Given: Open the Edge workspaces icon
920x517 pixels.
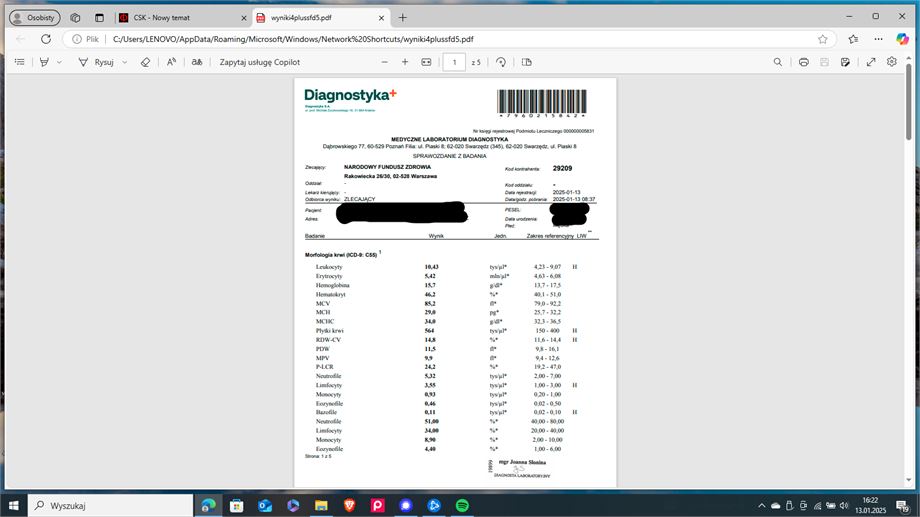Looking at the screenshot, I should 75,18.
